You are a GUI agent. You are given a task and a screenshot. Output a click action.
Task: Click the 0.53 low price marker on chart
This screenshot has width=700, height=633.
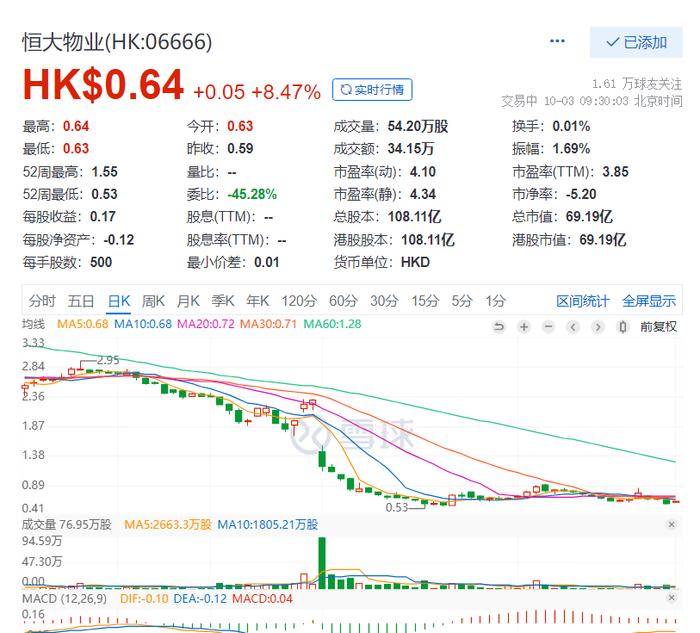(x=396, y=508)
